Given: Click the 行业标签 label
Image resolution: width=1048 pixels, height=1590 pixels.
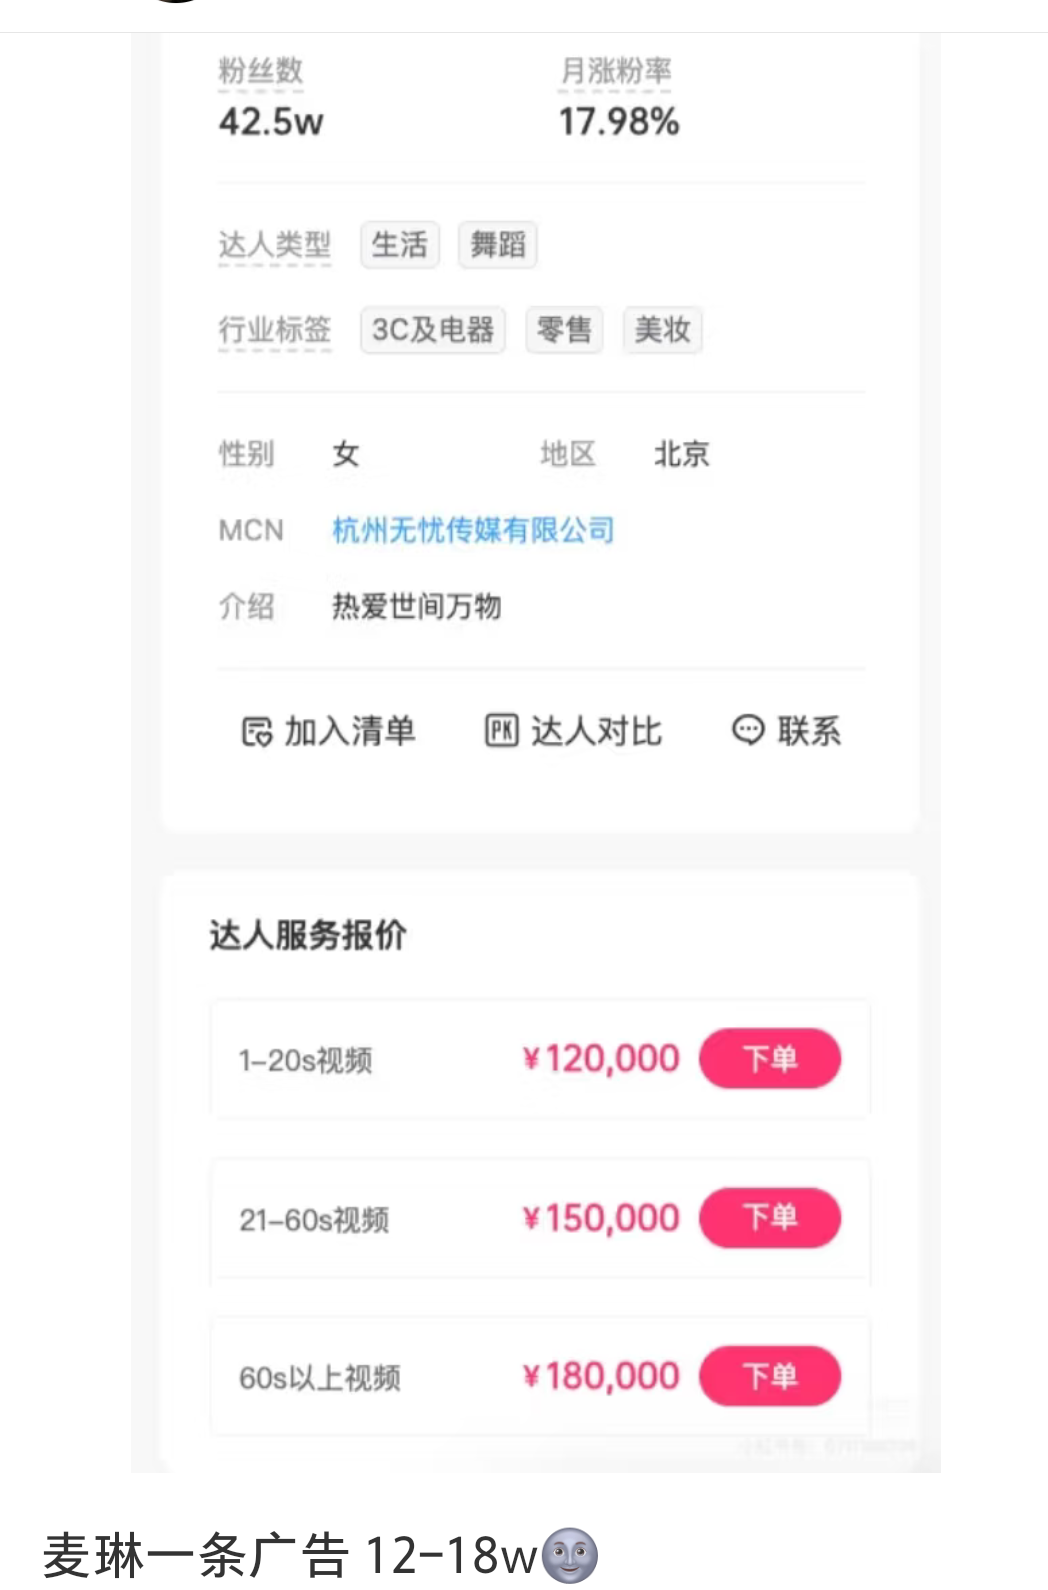Looking at the screenshot, I should [274, 330].
